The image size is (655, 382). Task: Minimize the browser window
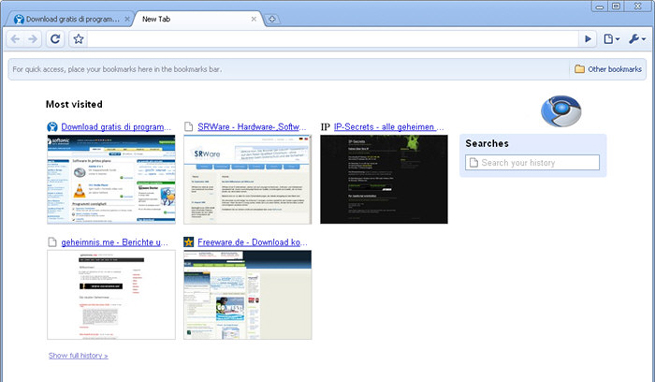click(599, 6)
